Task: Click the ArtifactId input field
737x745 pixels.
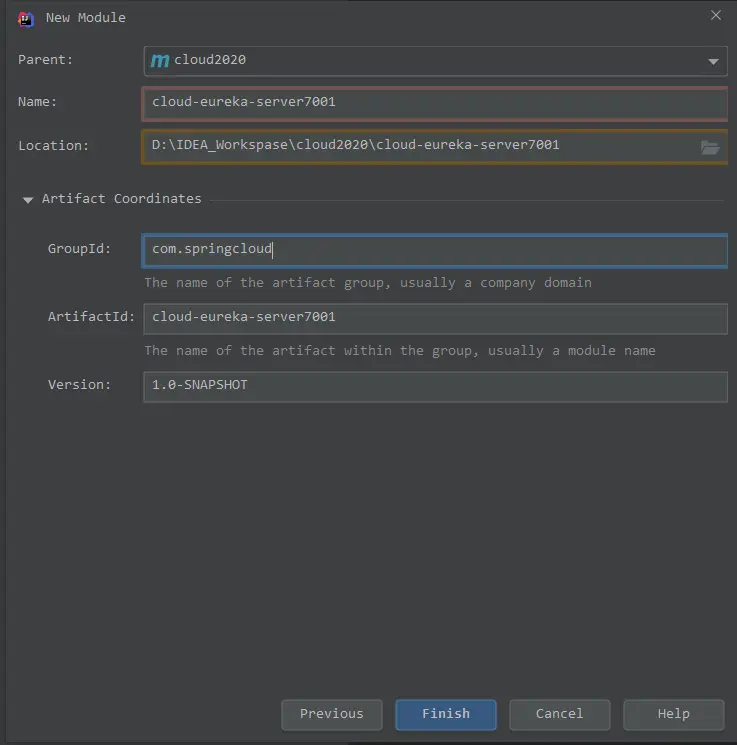Action: [435, 317]
